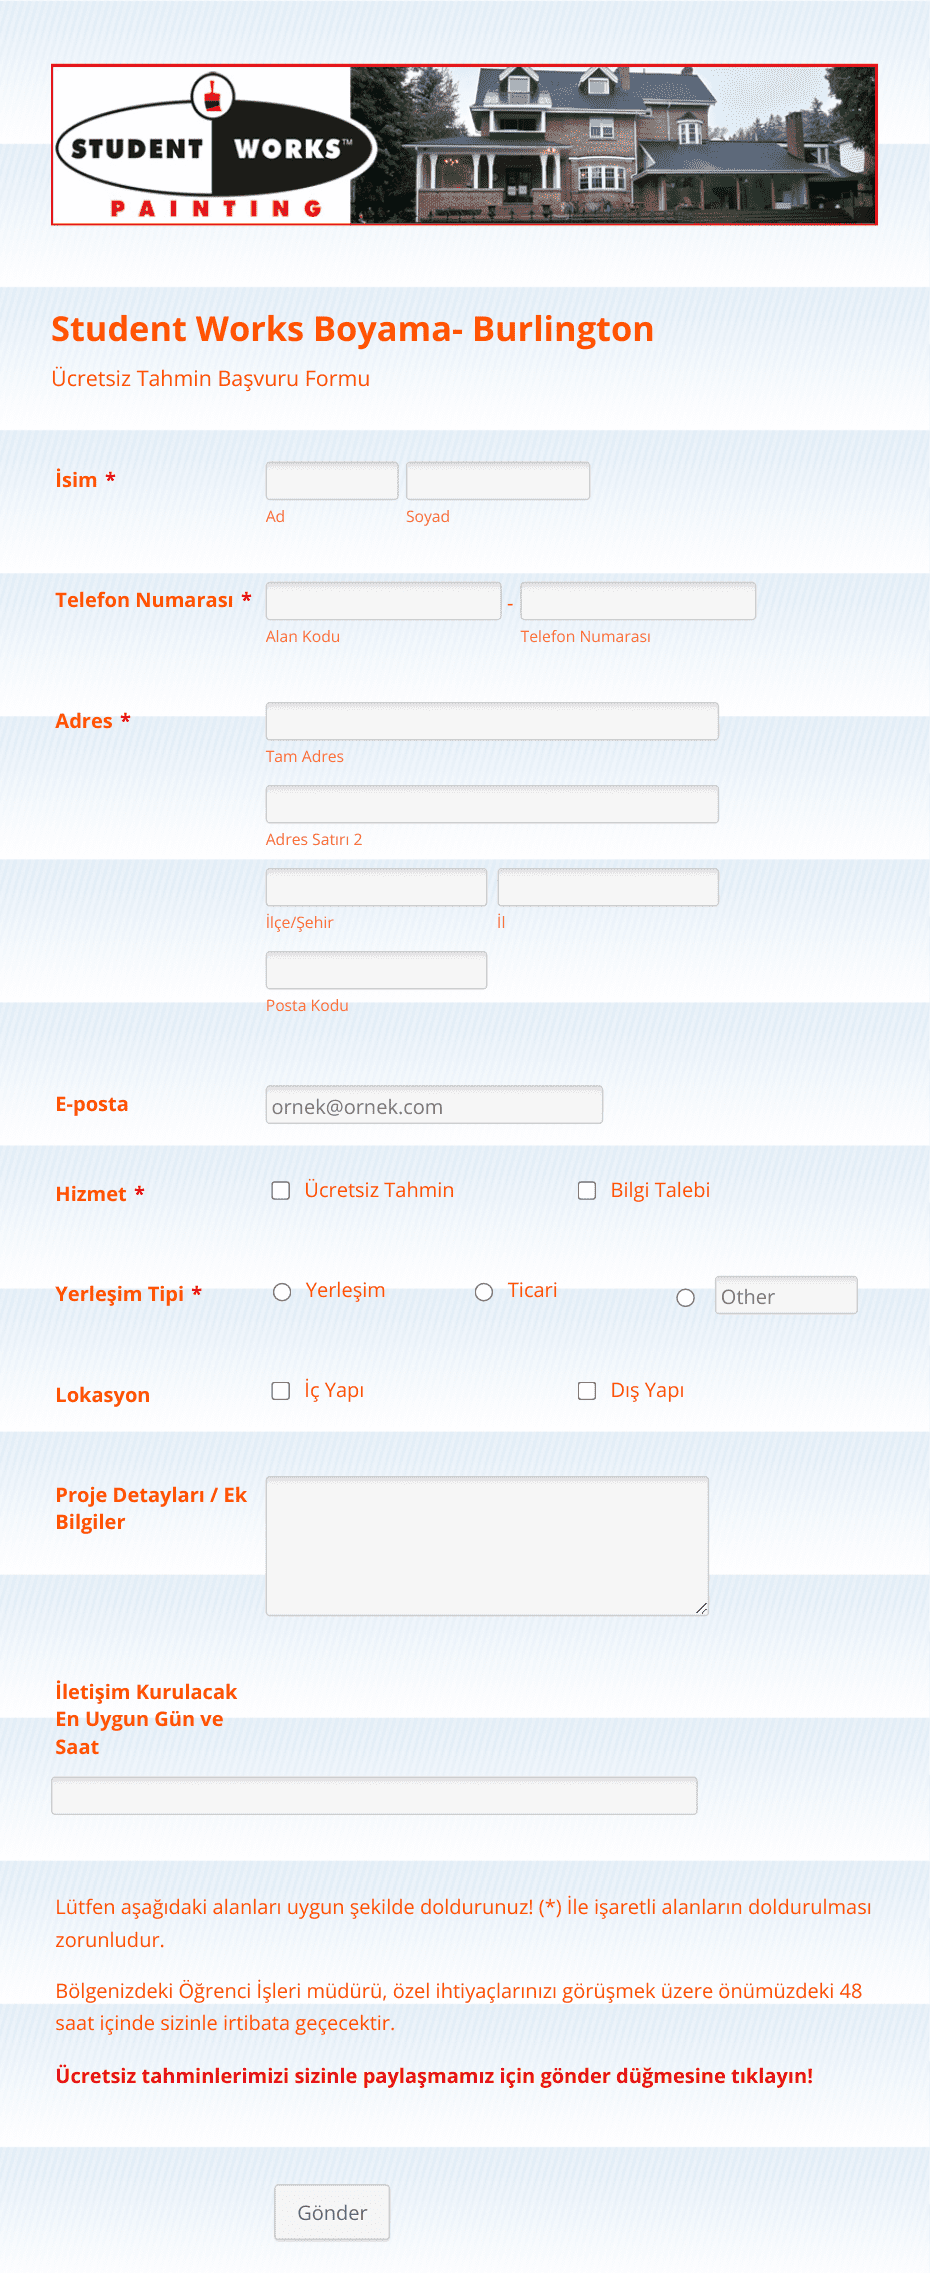Select the Other radio button
Viewport: 930px width, 2273px height.
pos(686,1298)
